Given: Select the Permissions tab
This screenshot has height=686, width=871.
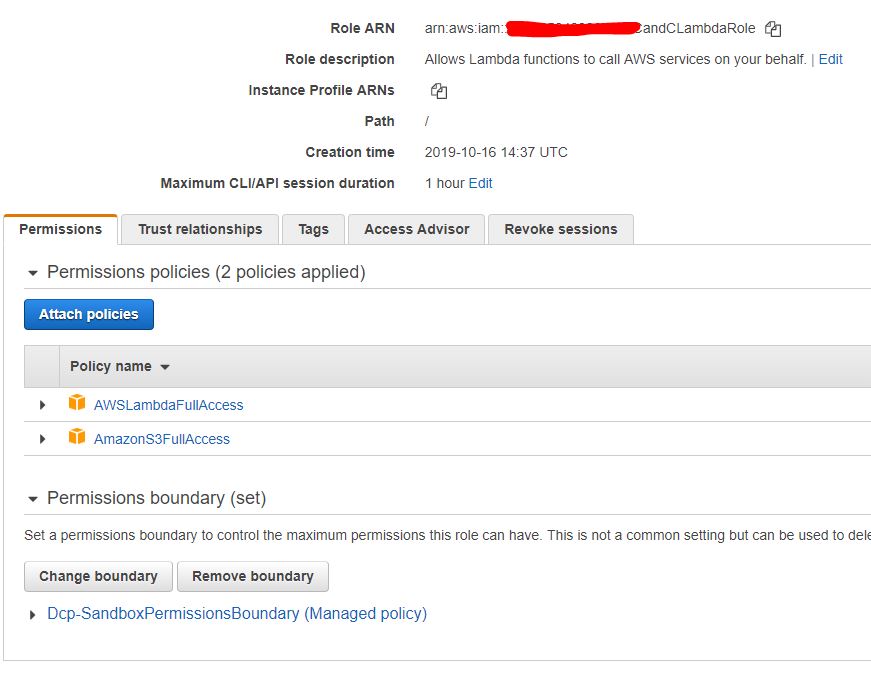Looking at the screenshot, I should click(60, 229).
